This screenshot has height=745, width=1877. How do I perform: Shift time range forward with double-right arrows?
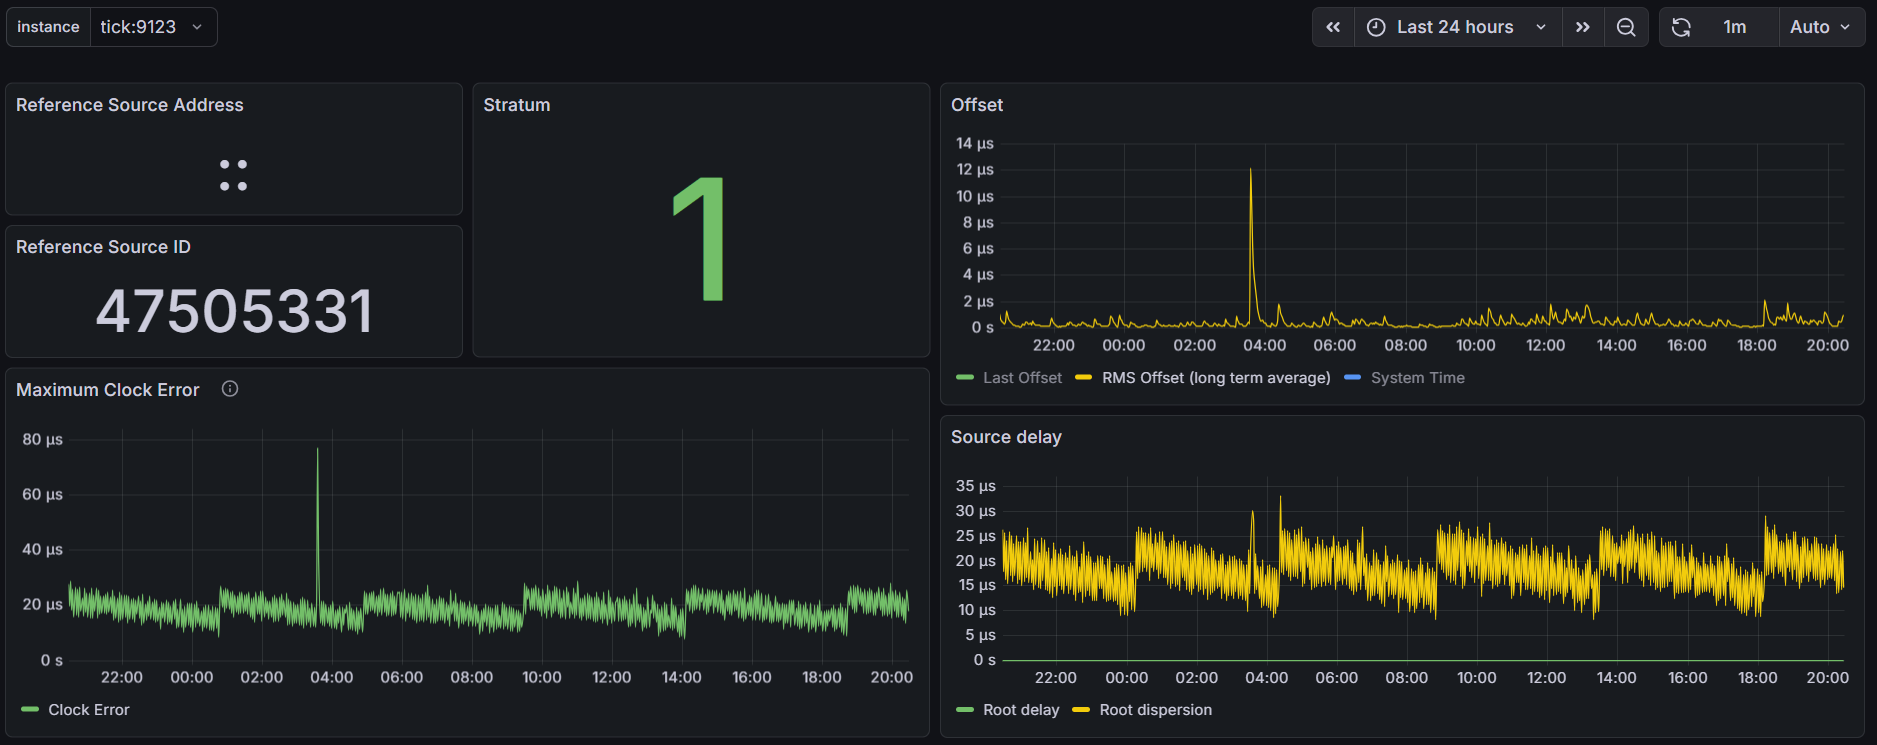coord(1583,27)
